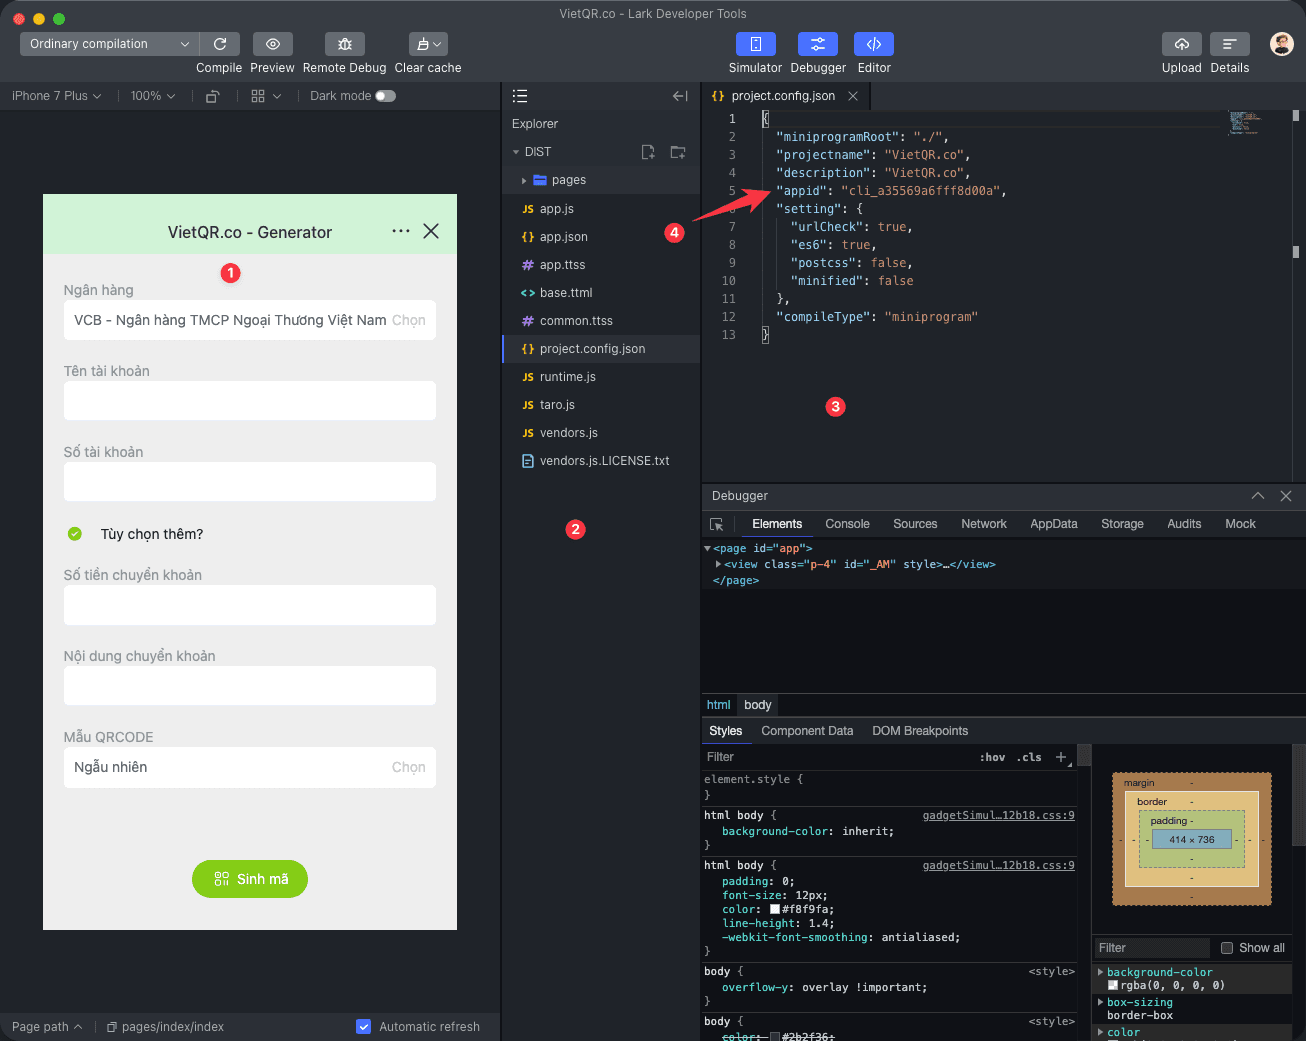The width and height of the screenshot is (1306, 1041).
Task: Toggle Dark mode switch
Action: click(x=385, y=96)
